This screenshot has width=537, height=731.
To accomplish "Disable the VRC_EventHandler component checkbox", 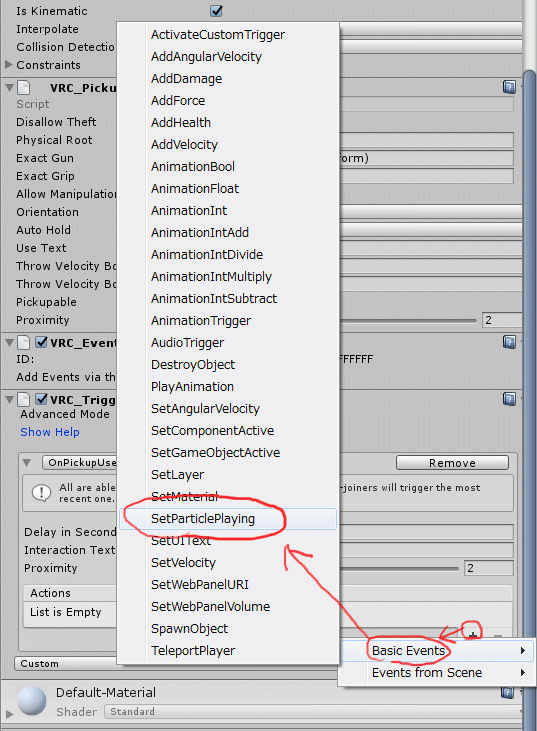I will [x=41, y=343].
